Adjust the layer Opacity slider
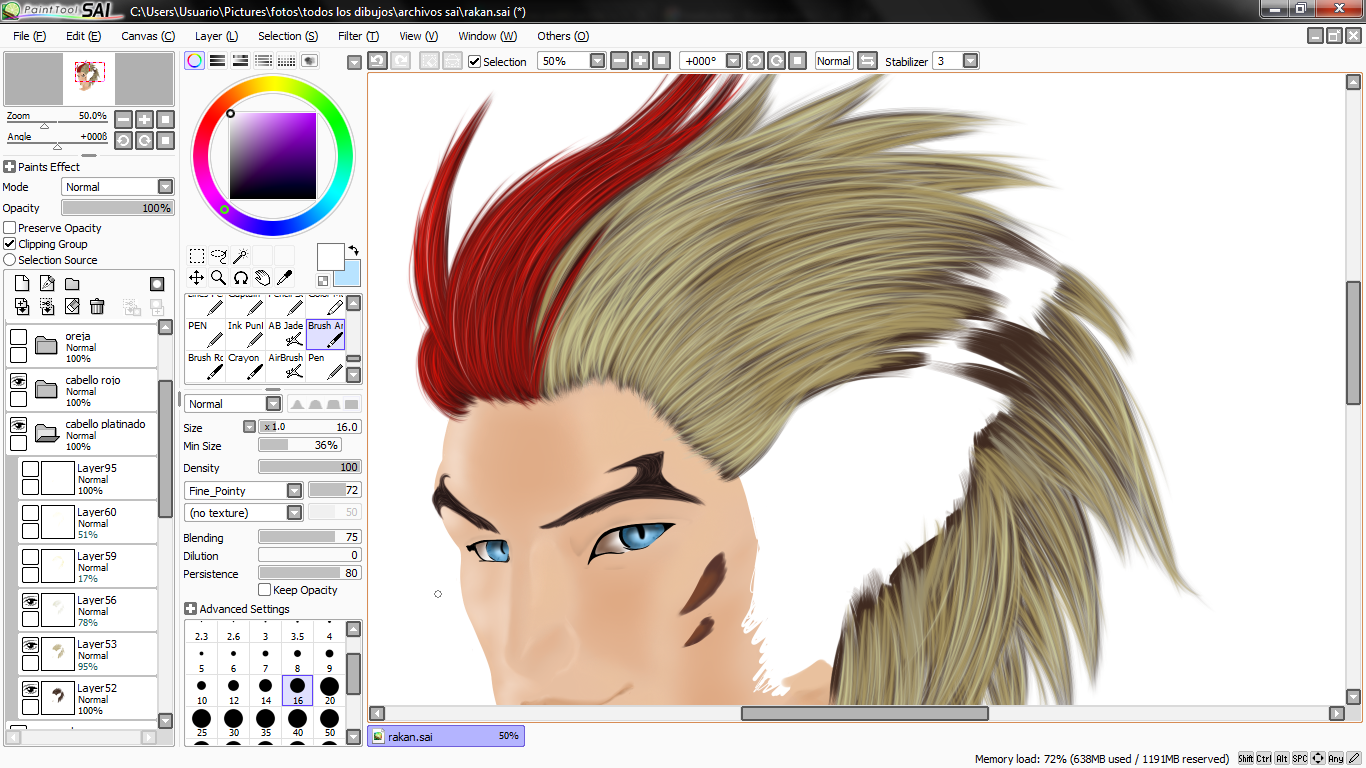This screenshot has width=1366, height=768. point(117,208)
